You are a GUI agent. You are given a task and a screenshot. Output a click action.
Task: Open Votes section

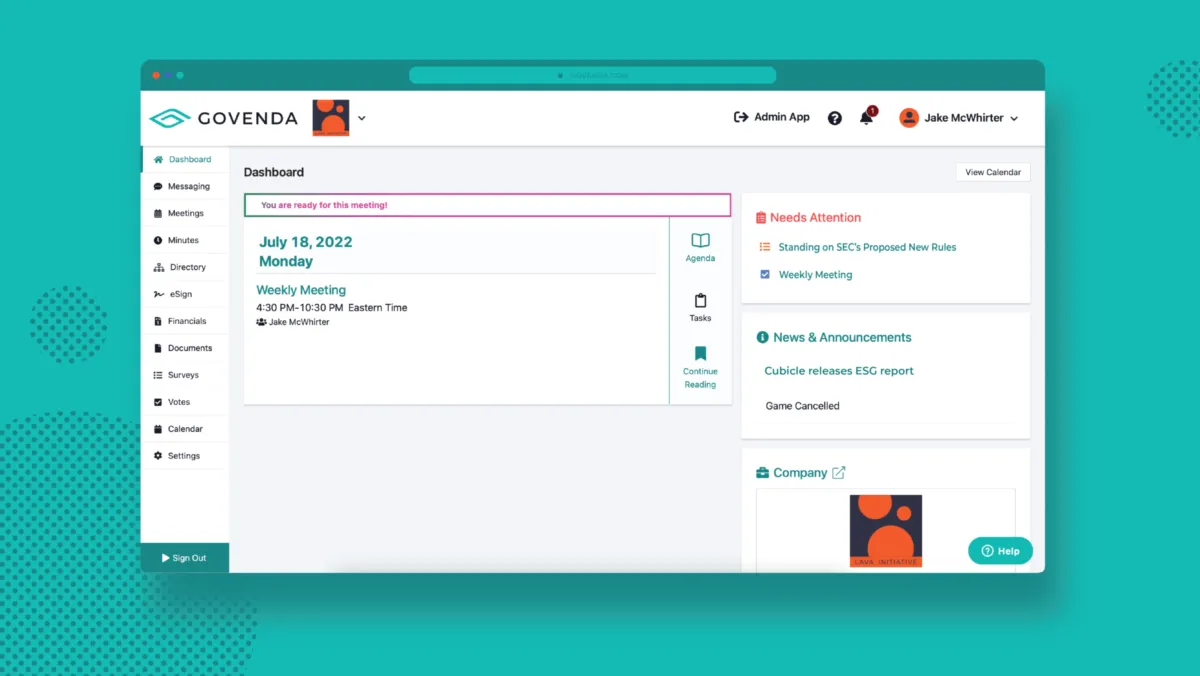coord(185,402)
